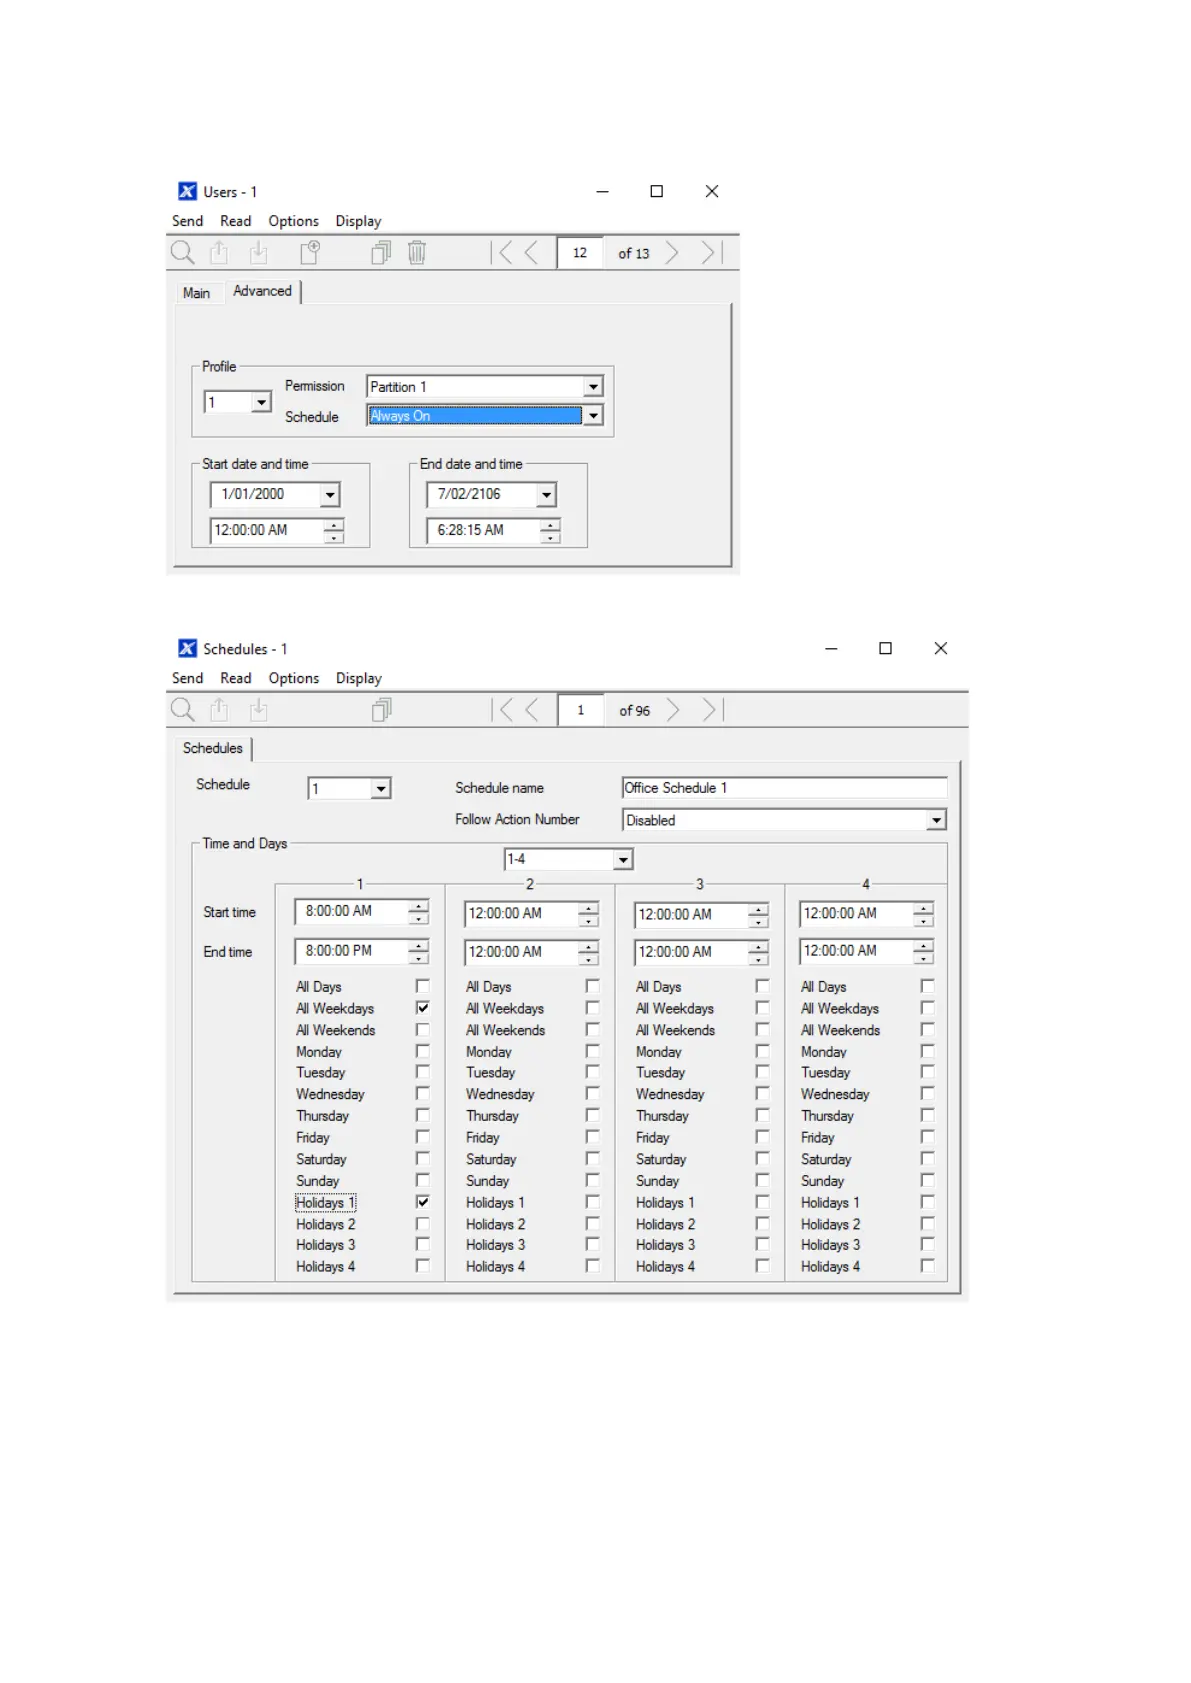Go to previous schedule record arrow
Viewport: 1191px width, 1683px height.
click(x=532, y=710)
